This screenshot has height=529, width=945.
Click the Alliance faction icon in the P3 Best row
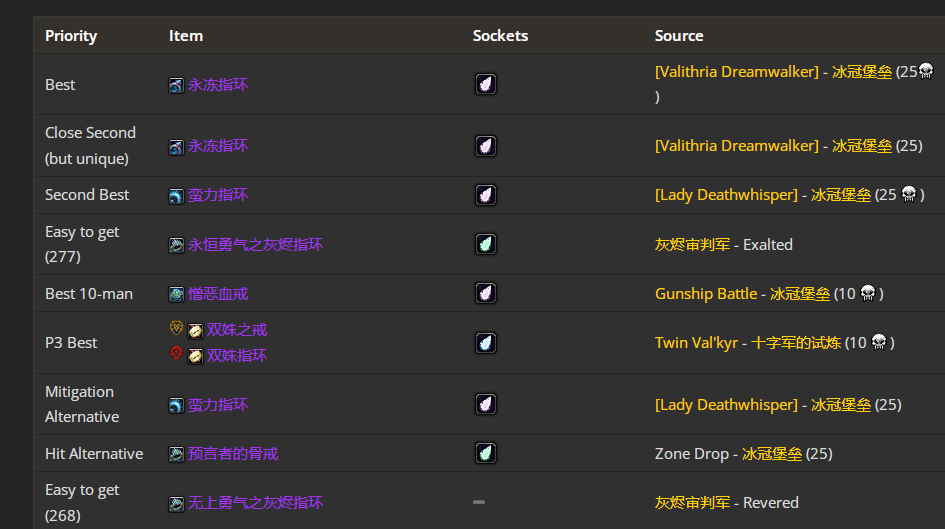(176, 329)
